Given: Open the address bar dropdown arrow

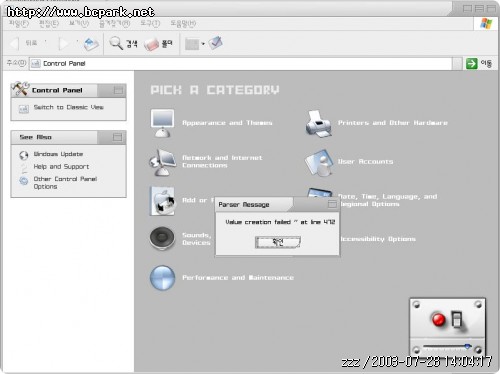Looking at the screenshot, I should tap(457, 63).
